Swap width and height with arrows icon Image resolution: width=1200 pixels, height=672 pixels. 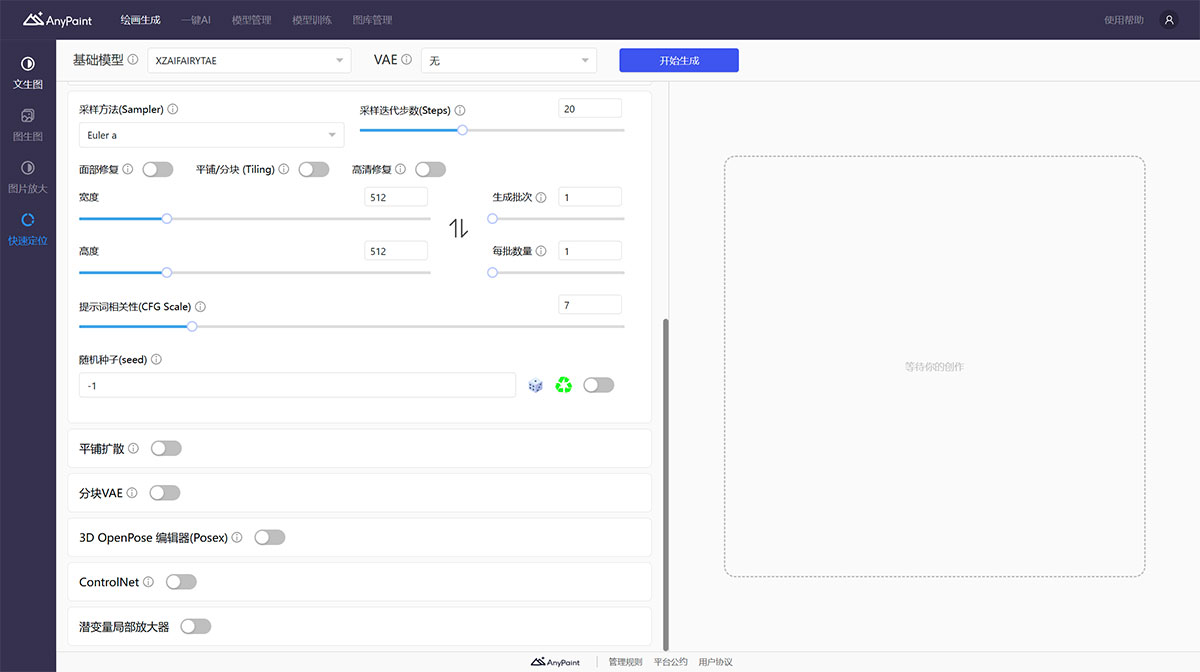(x=458, y=228)
